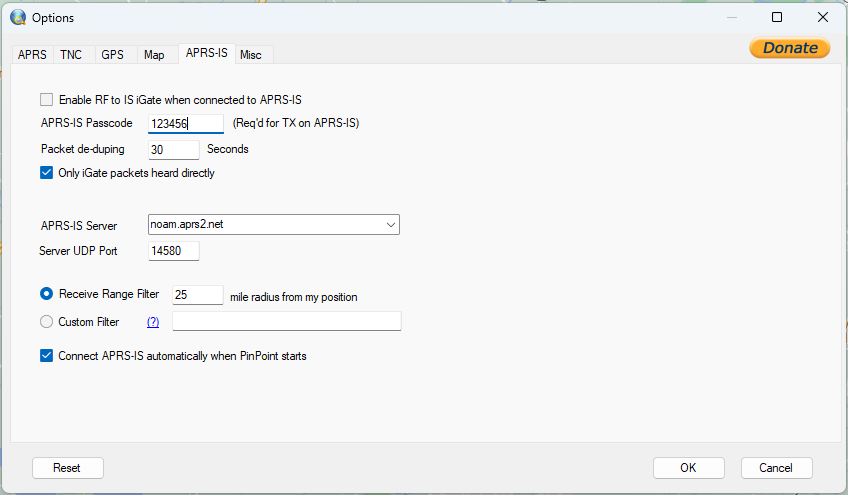Viewport: 848px width, 495px height.
Task: Click the (?) custom filter help link
Action: coord(153,322)
